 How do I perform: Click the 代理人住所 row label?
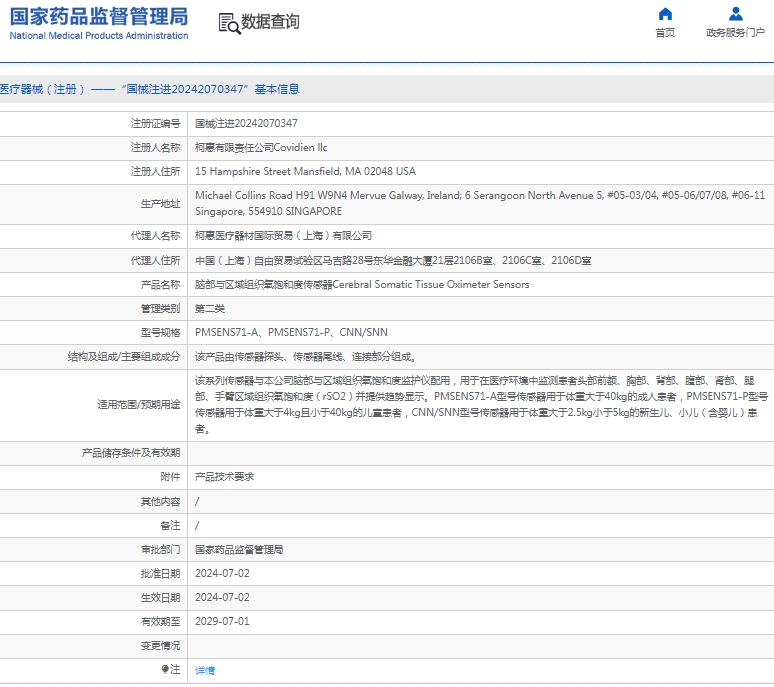pyautogui.click(x=155, y=261)
